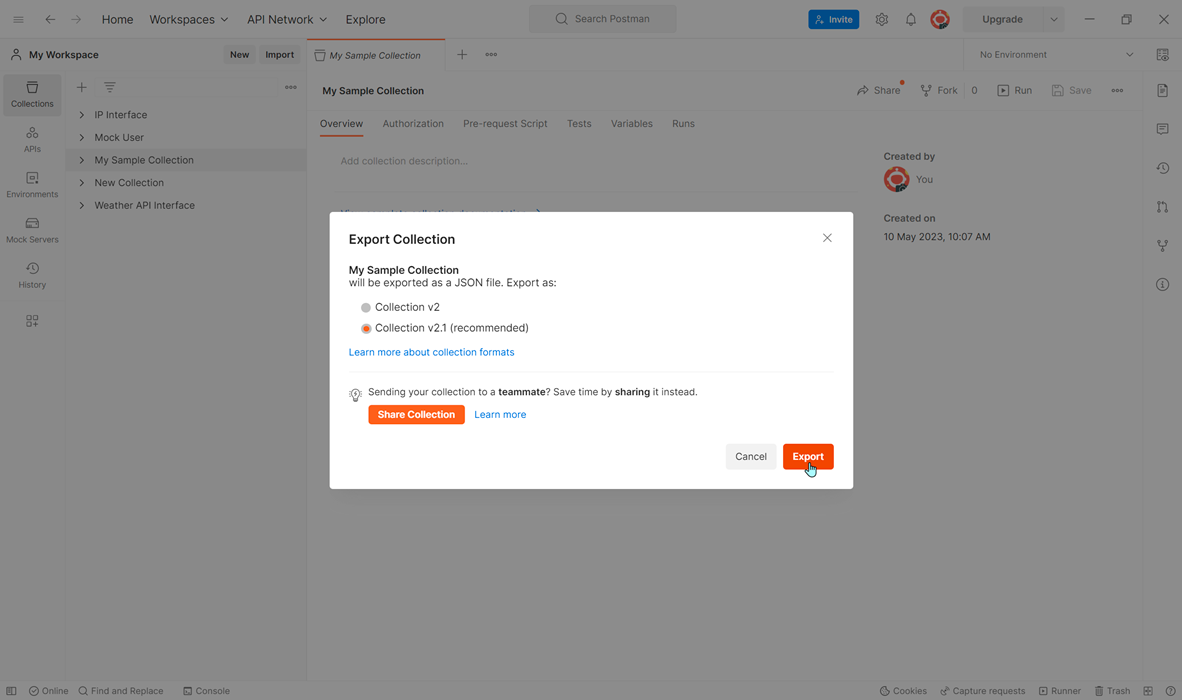The height and width of the screenshot is (700, 1182).
Task: Open collection info icon in right sidebar
Action: point(1162,284)
